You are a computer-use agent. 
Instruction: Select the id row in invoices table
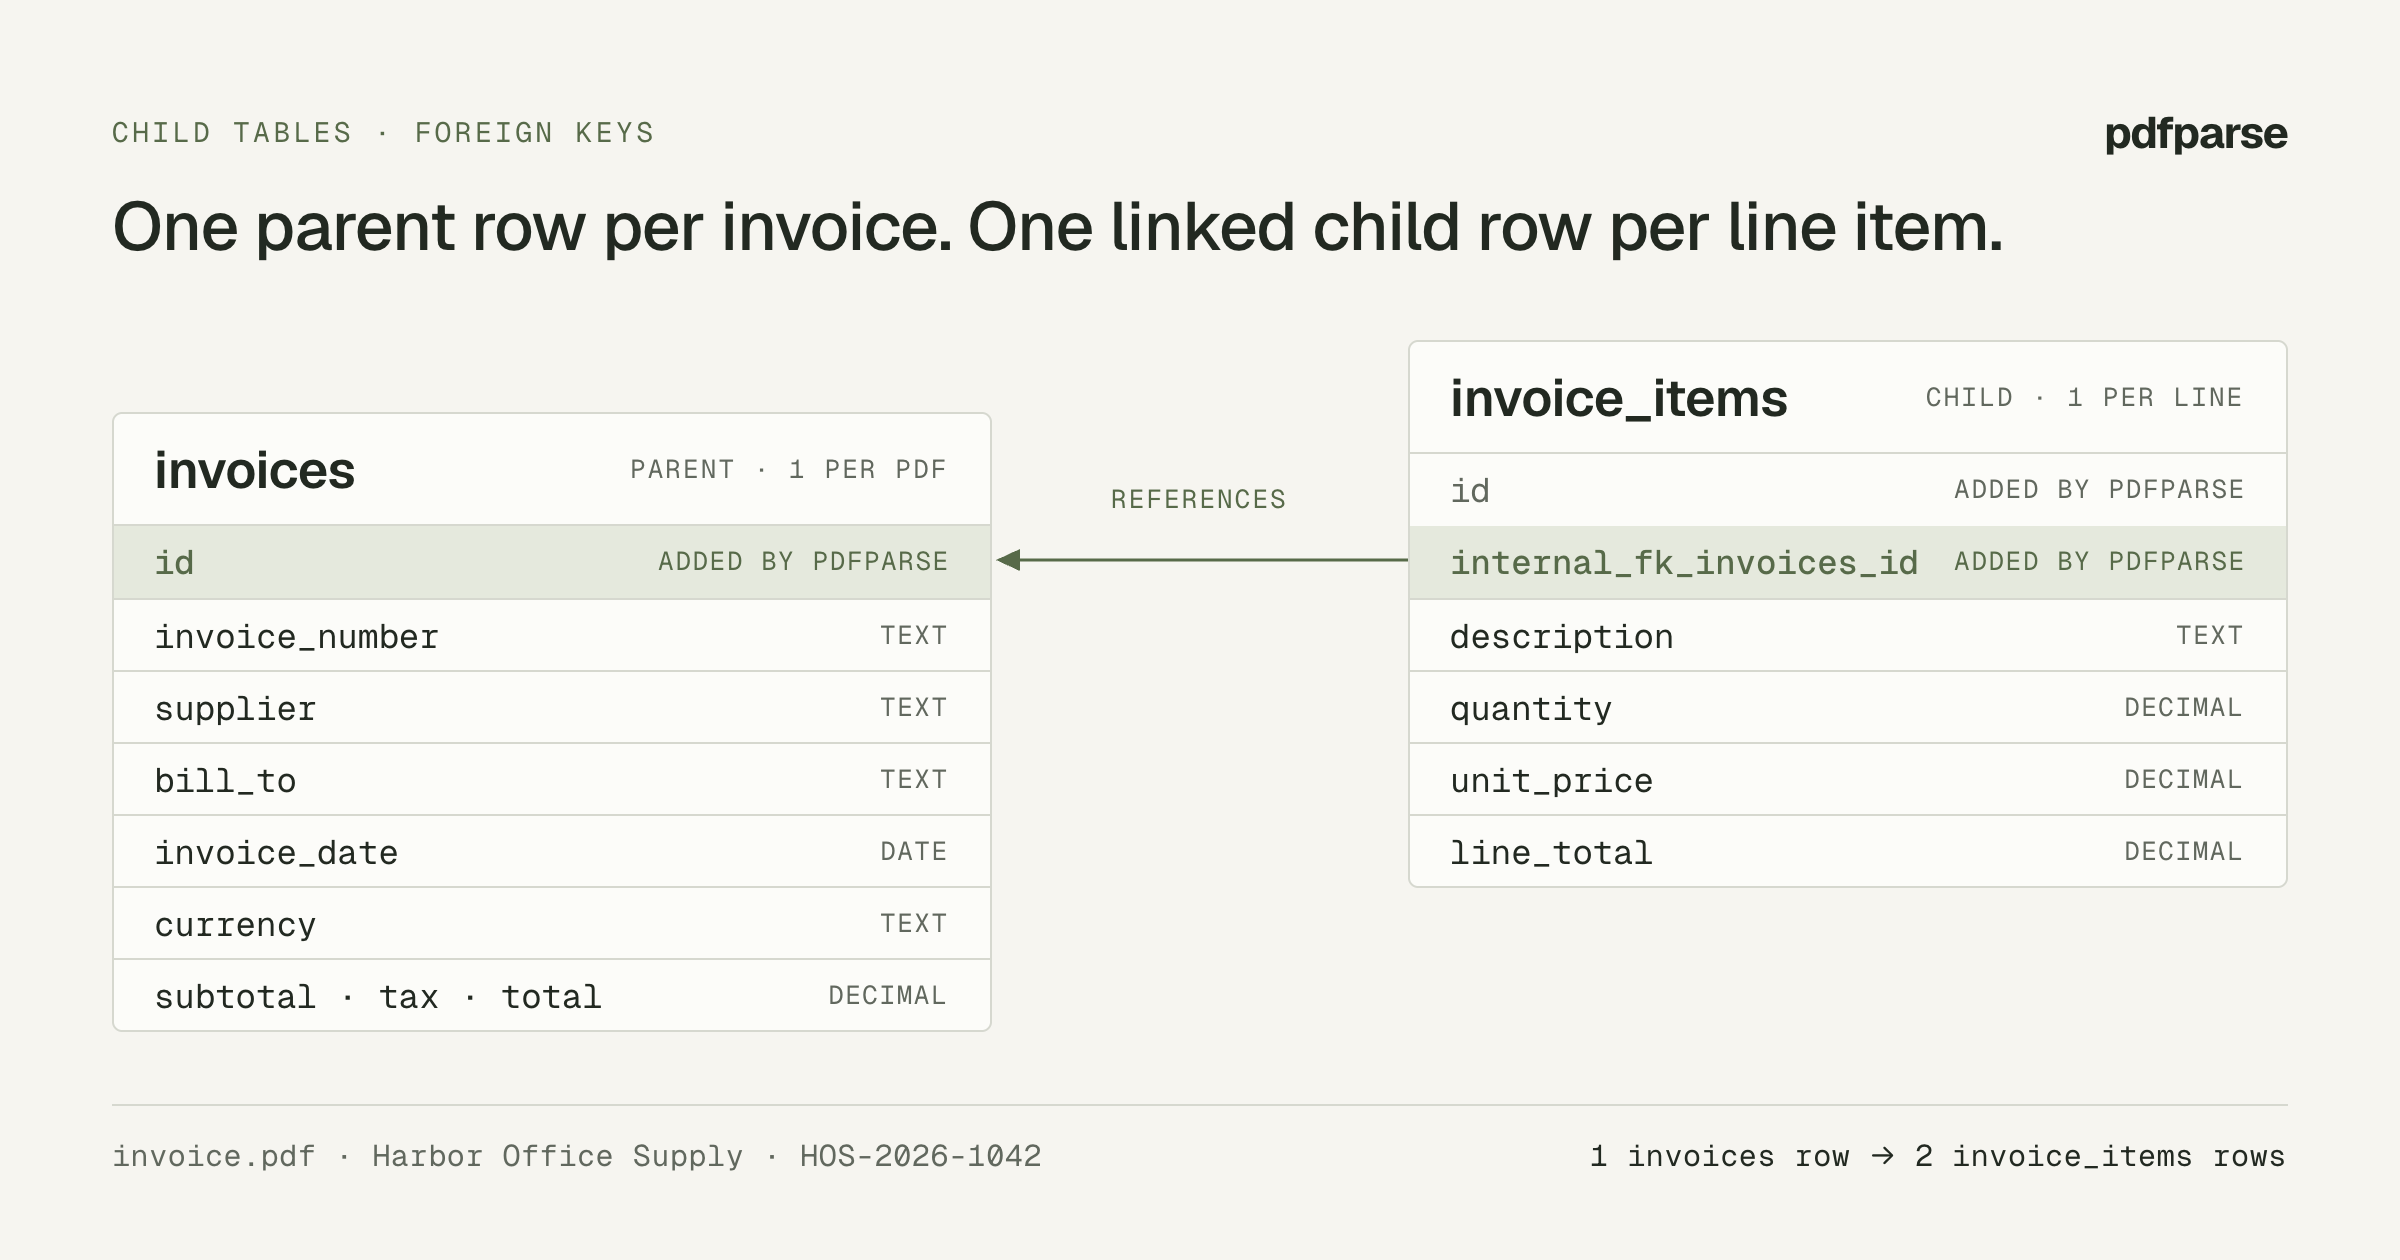[552, 562]
